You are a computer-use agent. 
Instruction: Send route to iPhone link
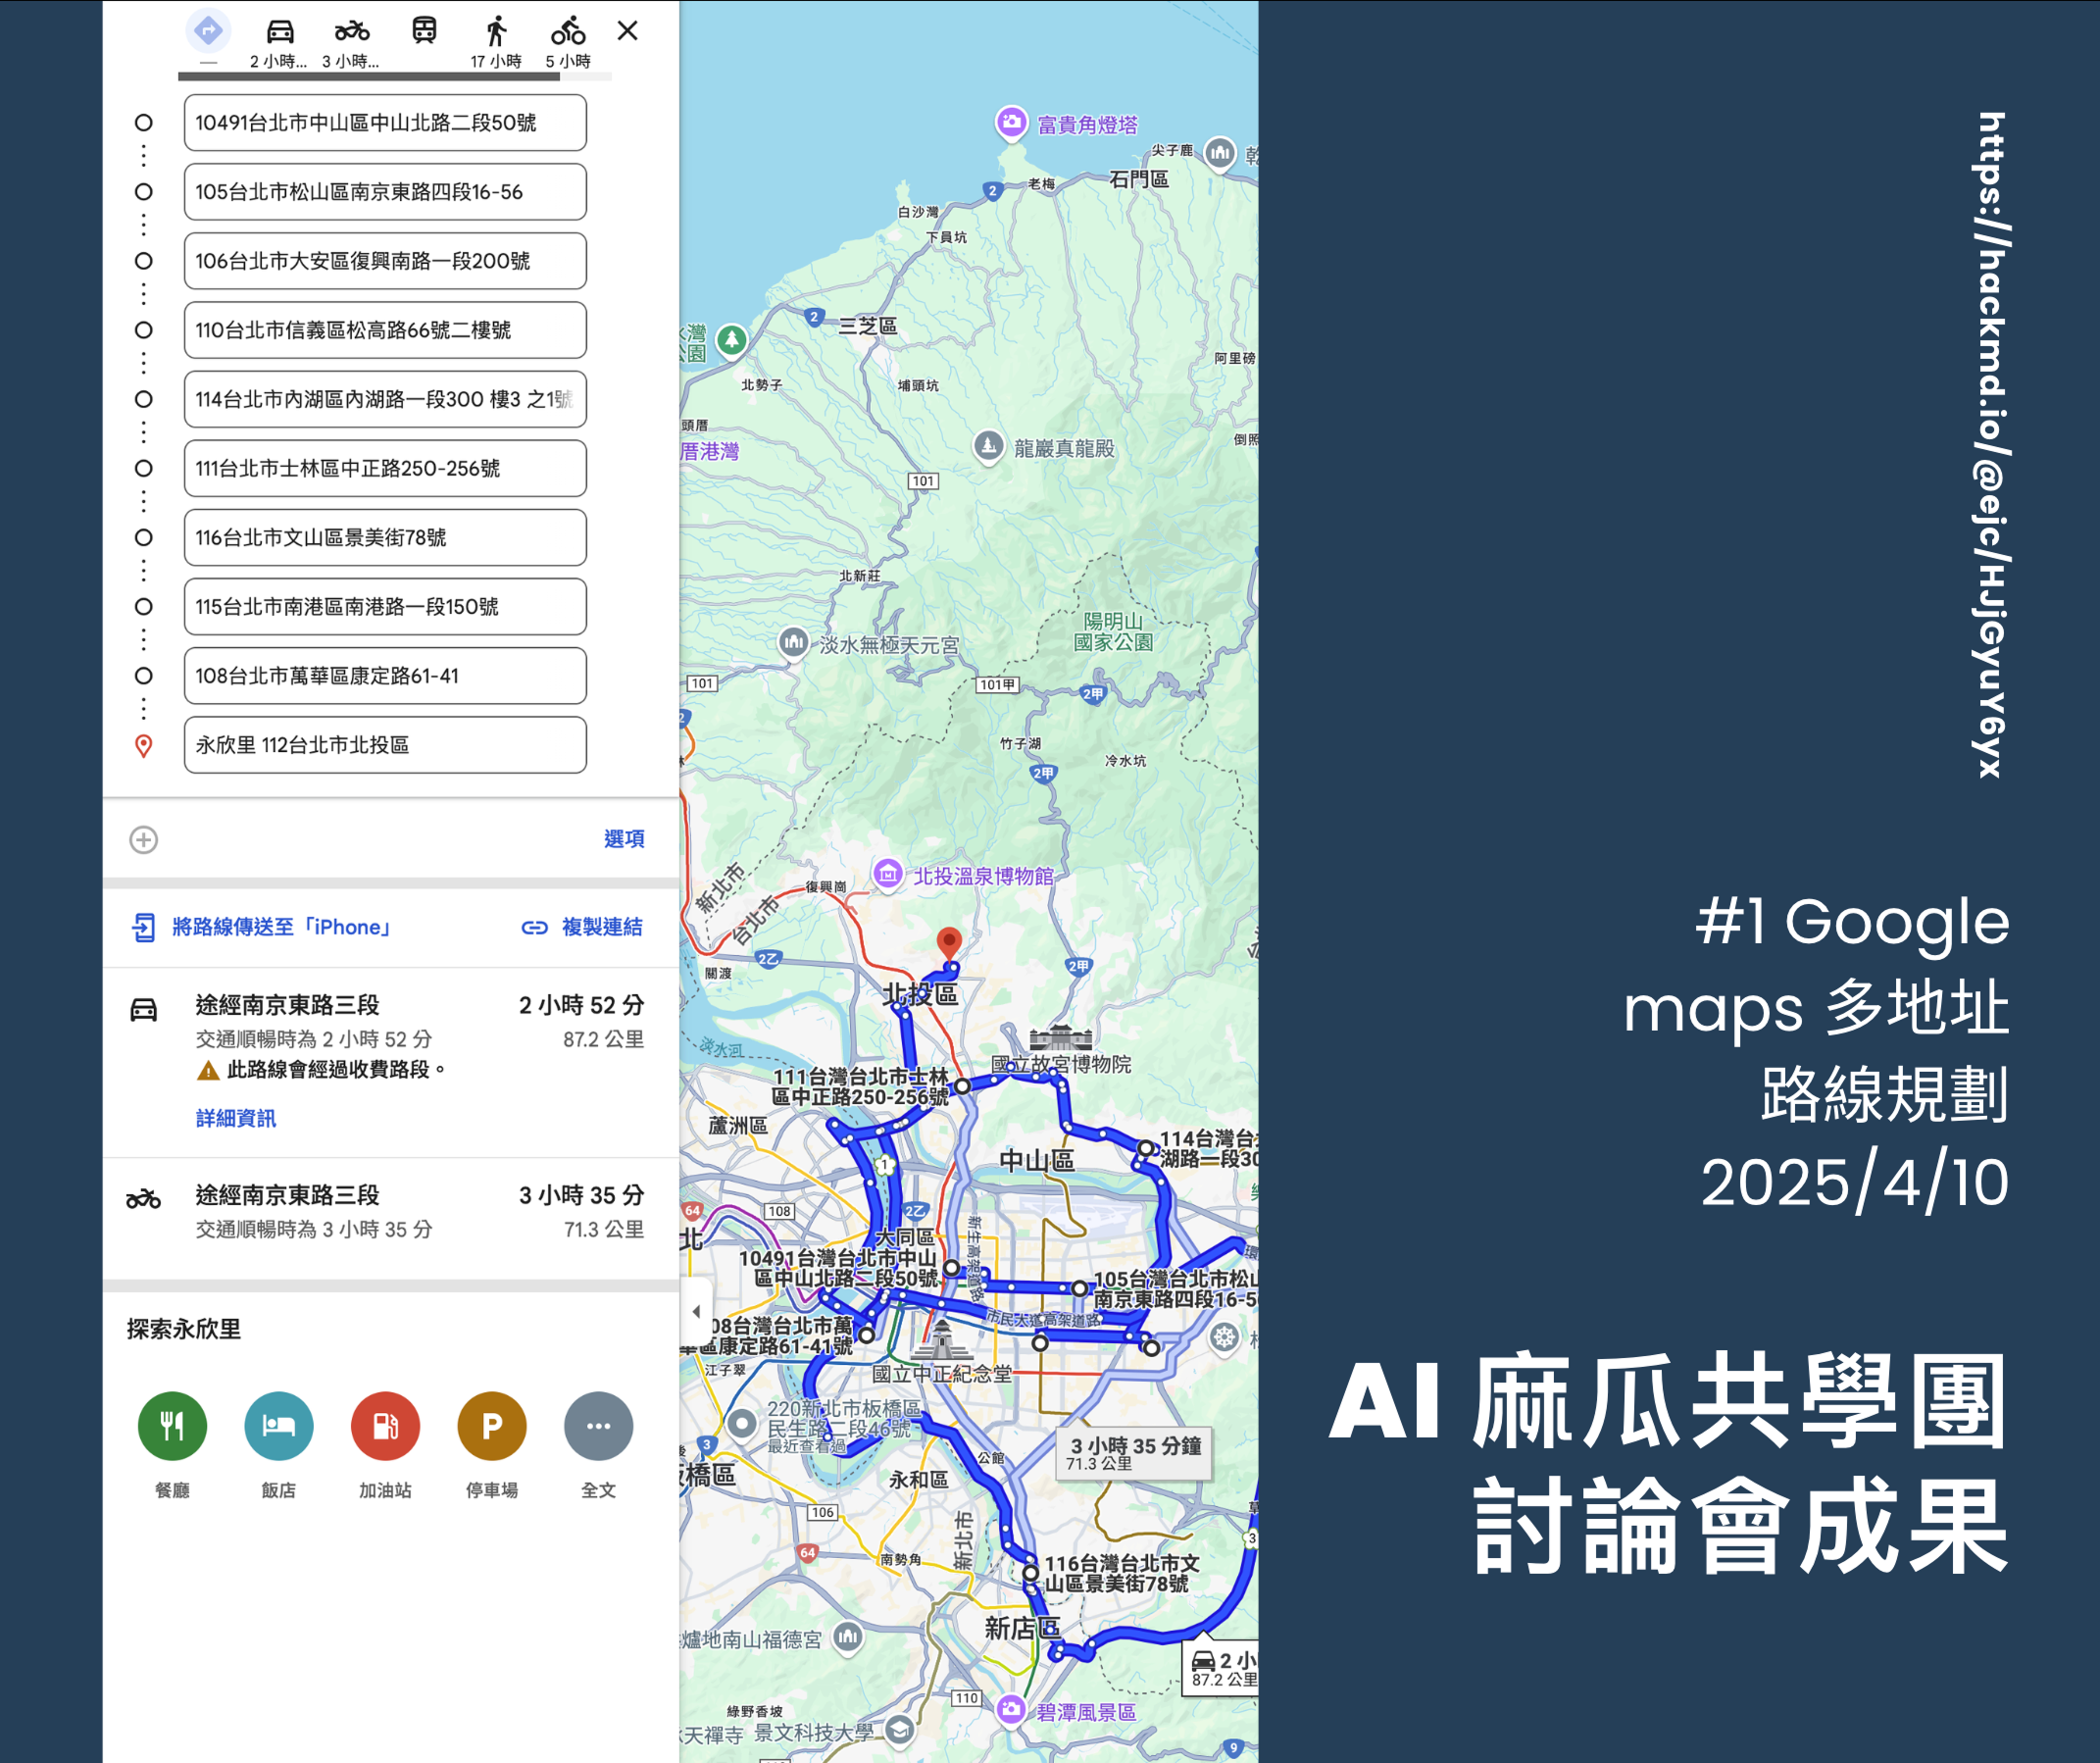281,927
